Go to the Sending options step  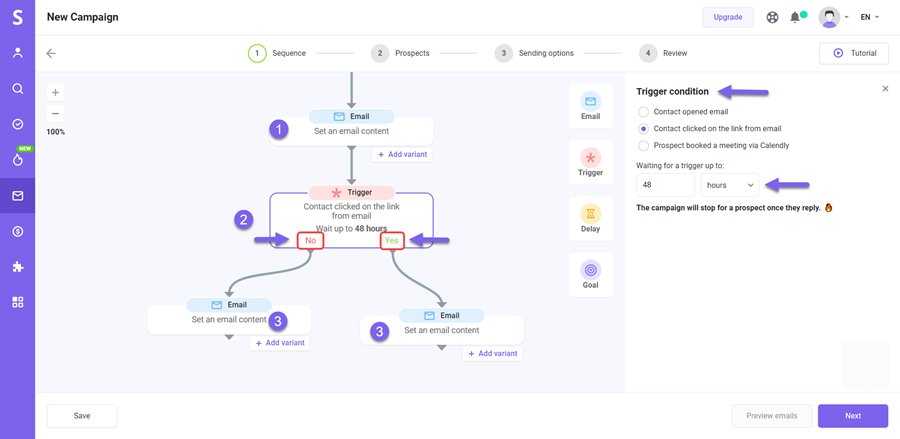[x=534, y=53]
